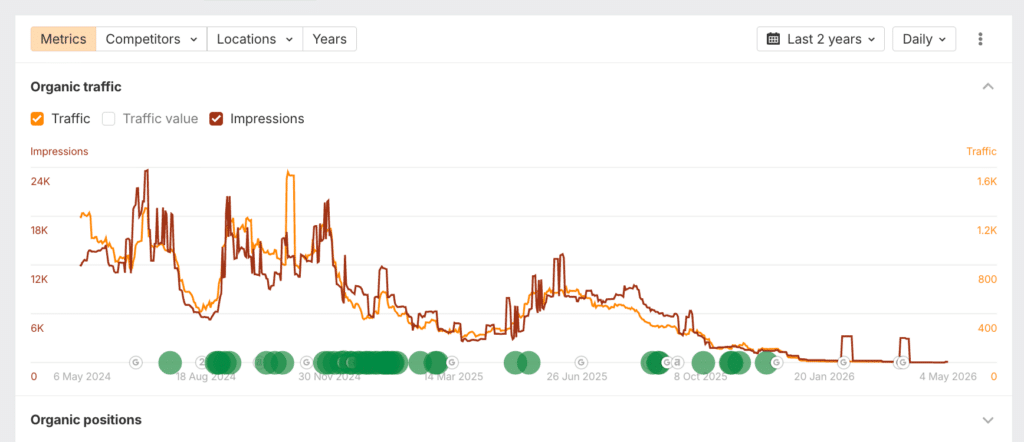This screenshot has height=442, width=1024.
Task: Select the Metrics tab
Action: (x=63, y=39)
